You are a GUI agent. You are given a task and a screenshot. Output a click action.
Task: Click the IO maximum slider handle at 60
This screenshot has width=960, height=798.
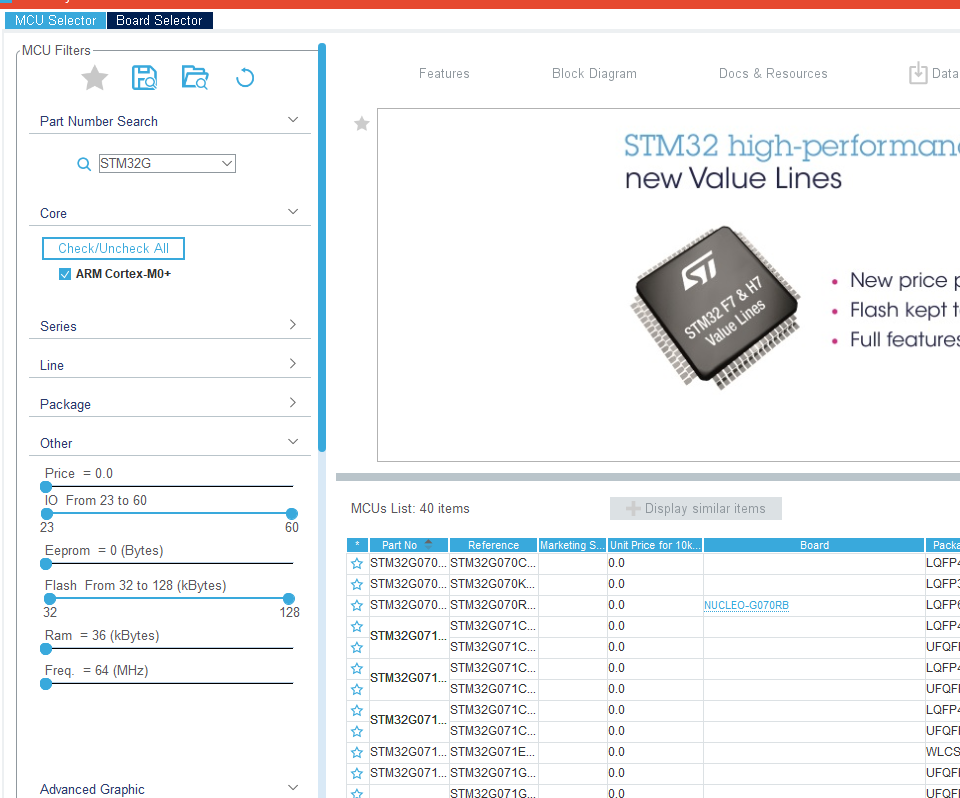(x=292, y=513)
